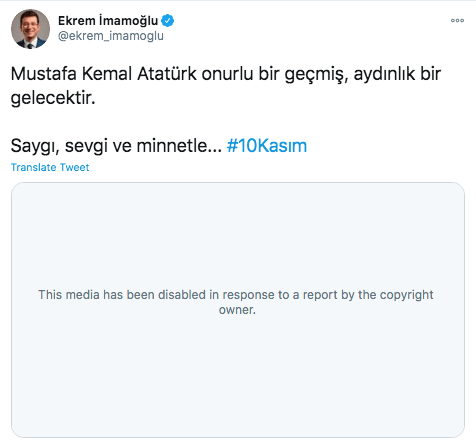Open the tweet's three-dot more options menu
476x446 pixels.
click(457, 20)
